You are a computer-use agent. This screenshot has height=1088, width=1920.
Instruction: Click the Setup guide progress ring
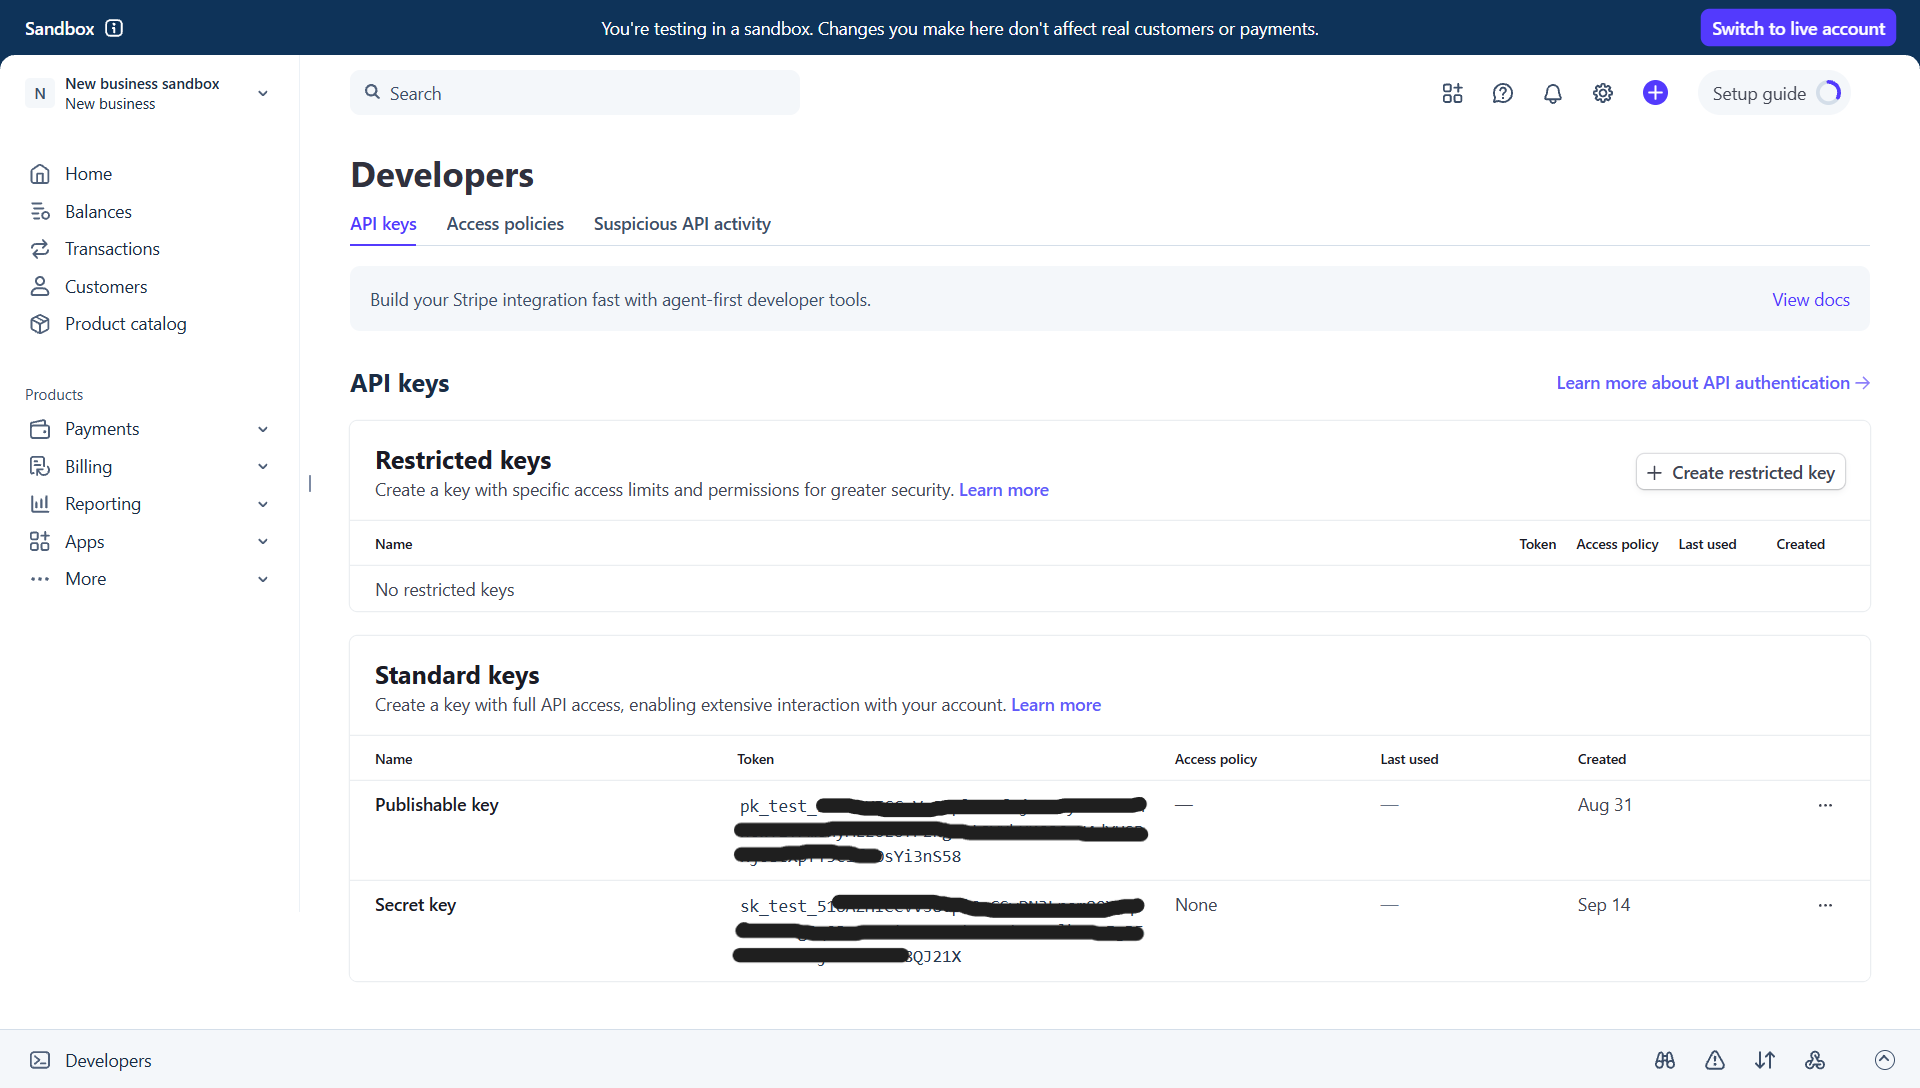[1829, 93]
